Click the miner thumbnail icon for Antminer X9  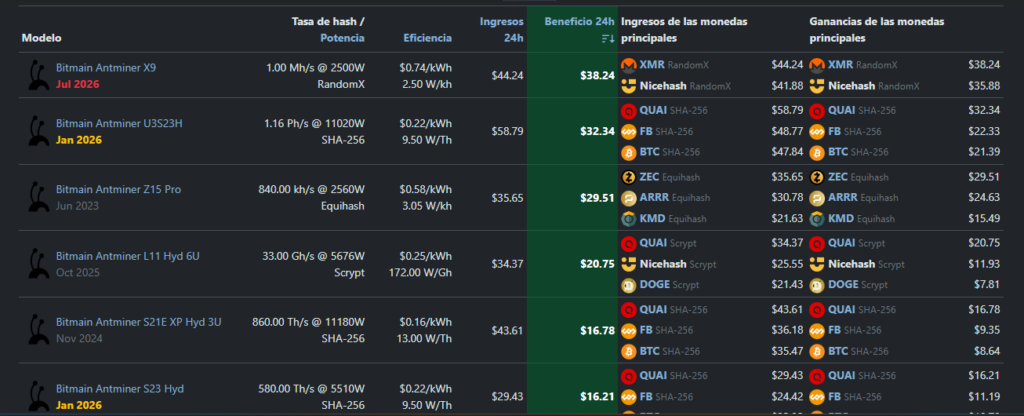[39, 76]
